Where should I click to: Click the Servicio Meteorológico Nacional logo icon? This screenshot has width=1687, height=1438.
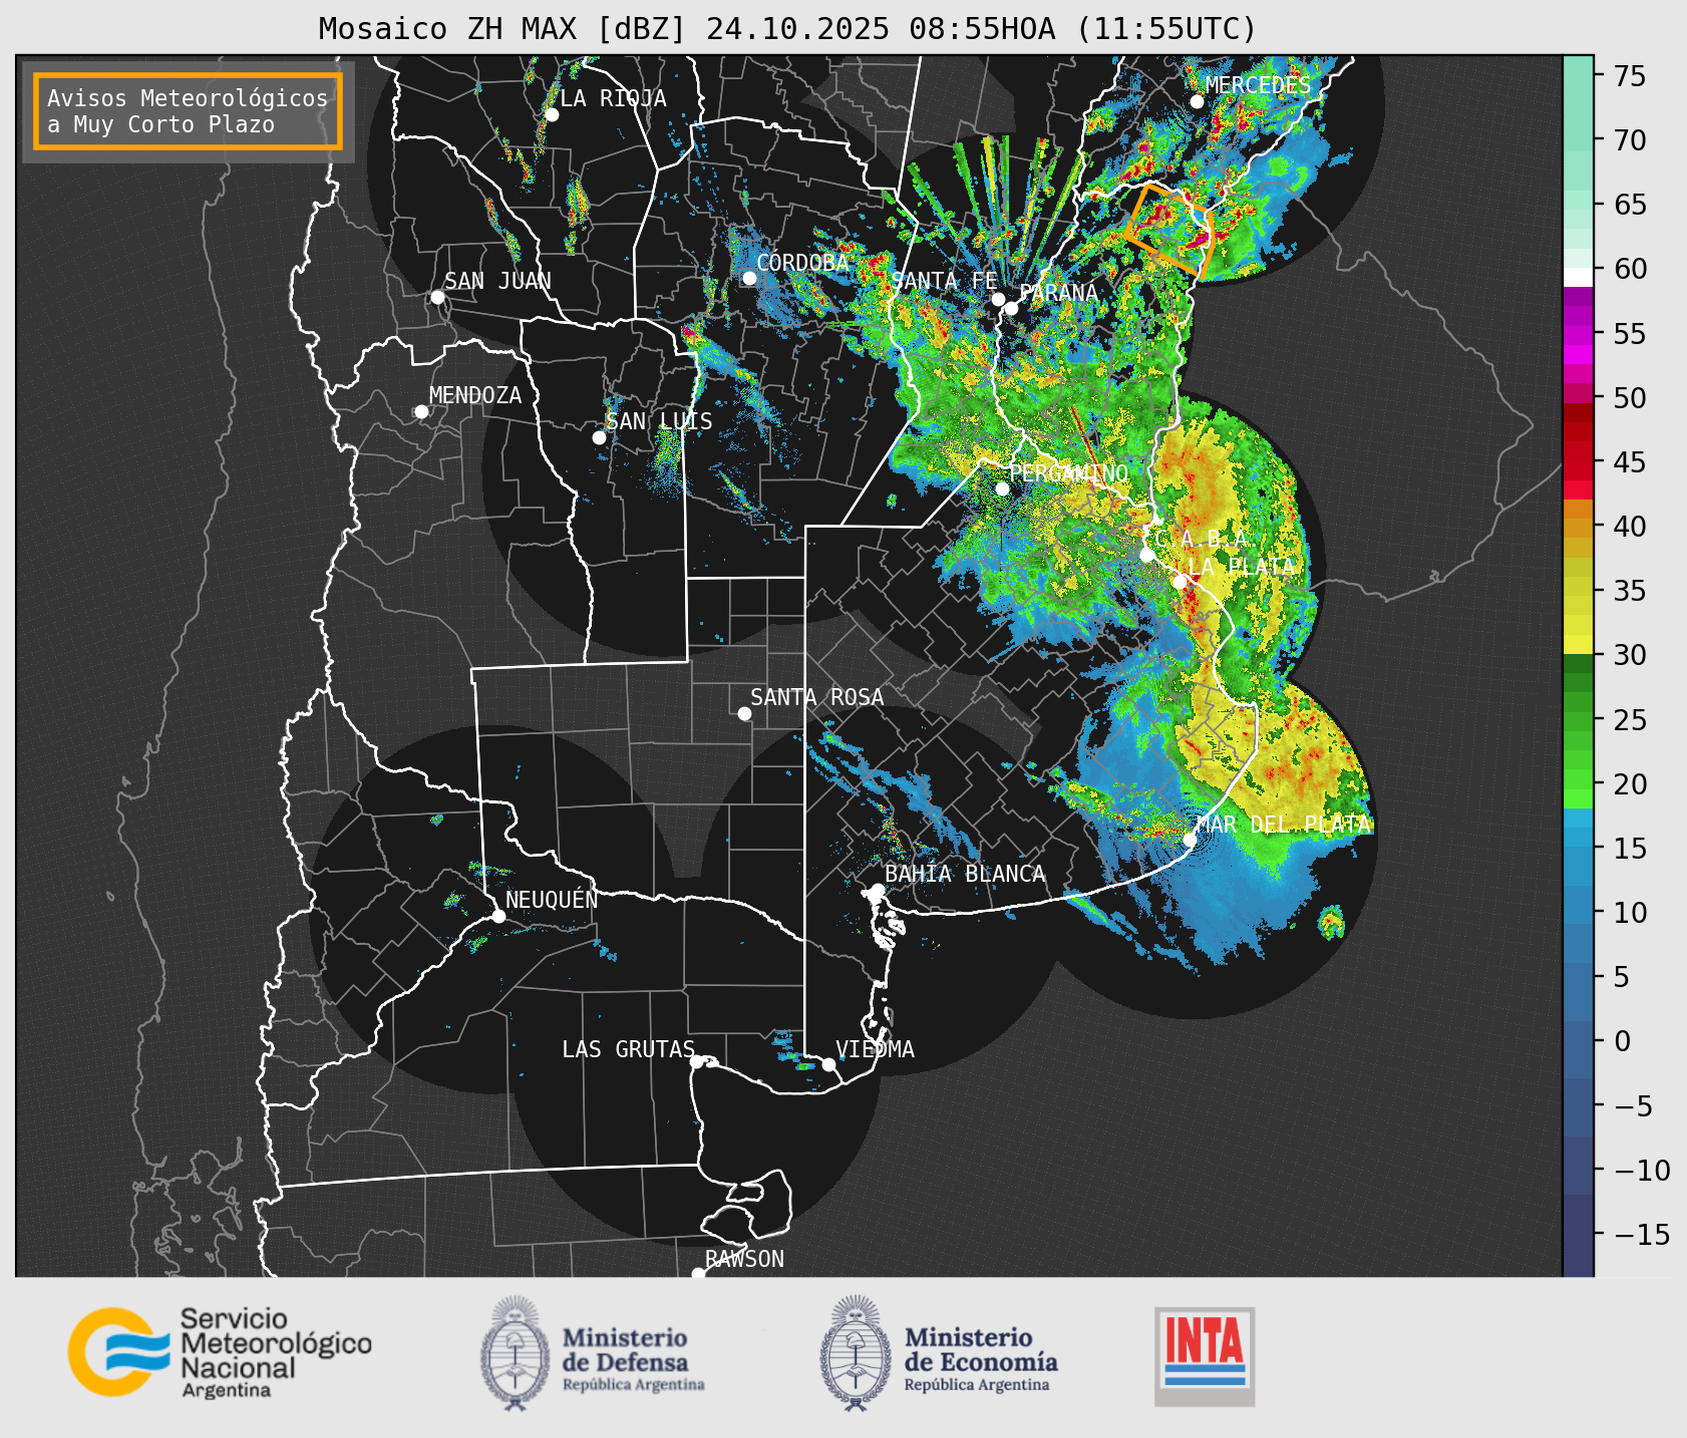(118, 1351)
